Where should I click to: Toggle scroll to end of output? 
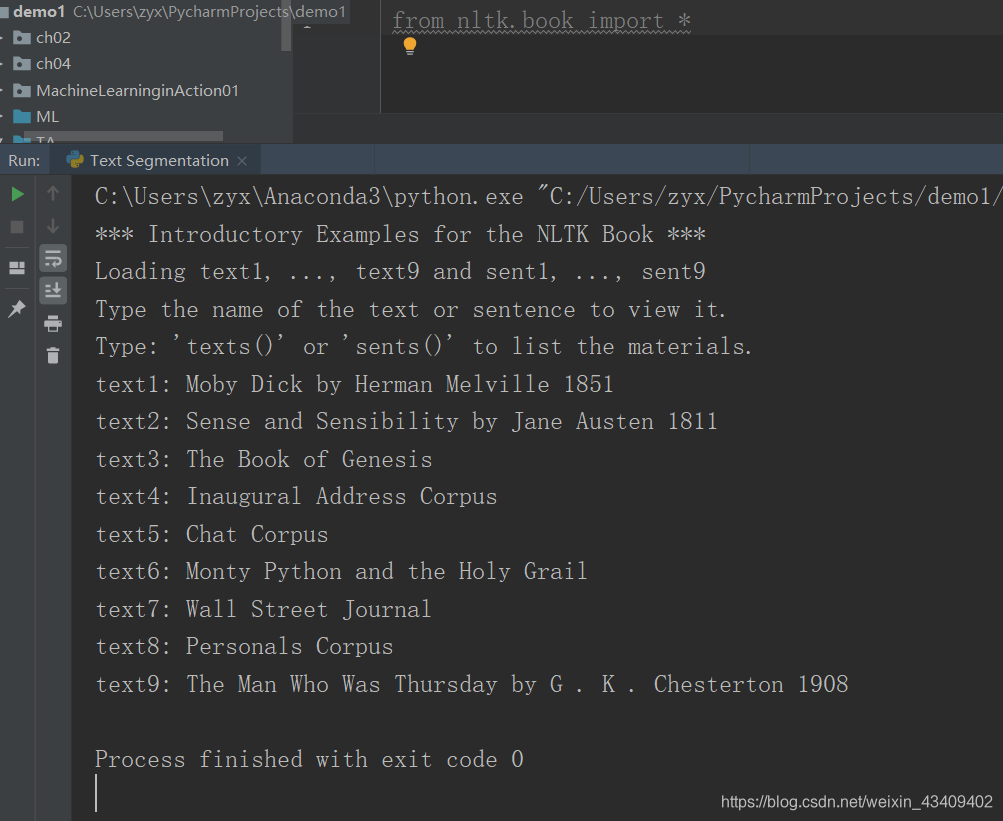point(53,291)
